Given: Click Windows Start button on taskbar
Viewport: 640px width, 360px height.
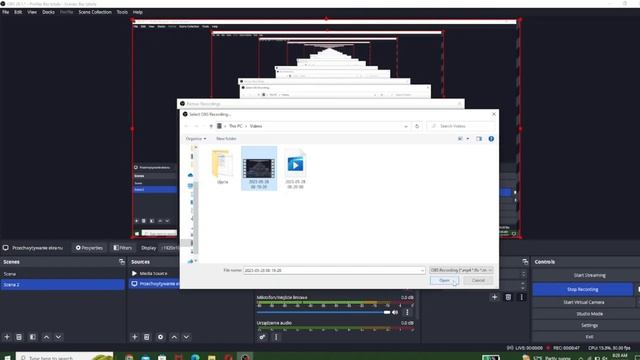Looking at the screenshot, I should (x=7, y=357).
